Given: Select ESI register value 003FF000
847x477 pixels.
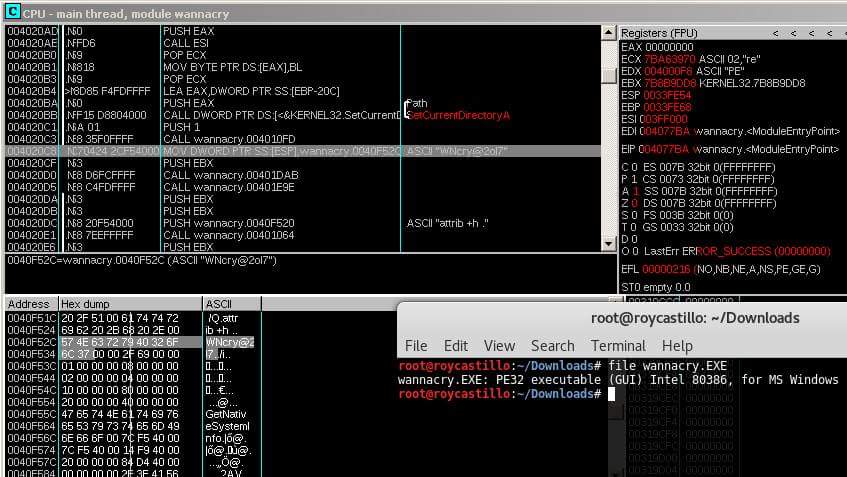Looking at the screenshot, I should click(663, 119).
